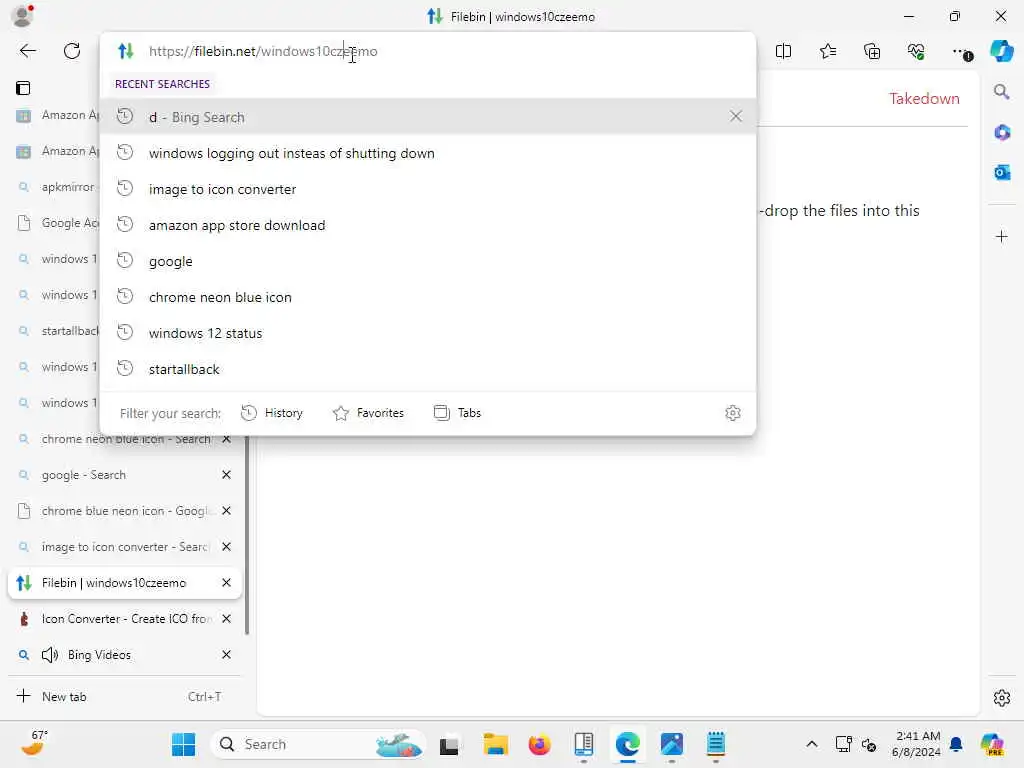Select 'windows logging out insteas of shutting down' suggestion
Image resolution: width=1024 pixels, height=768 pixels.
[428, 153]
